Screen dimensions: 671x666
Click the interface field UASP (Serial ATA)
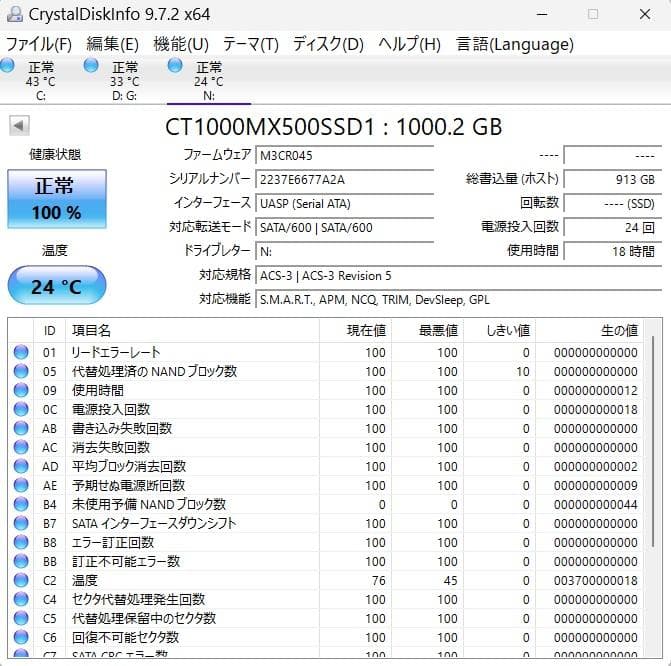[344, 203]
